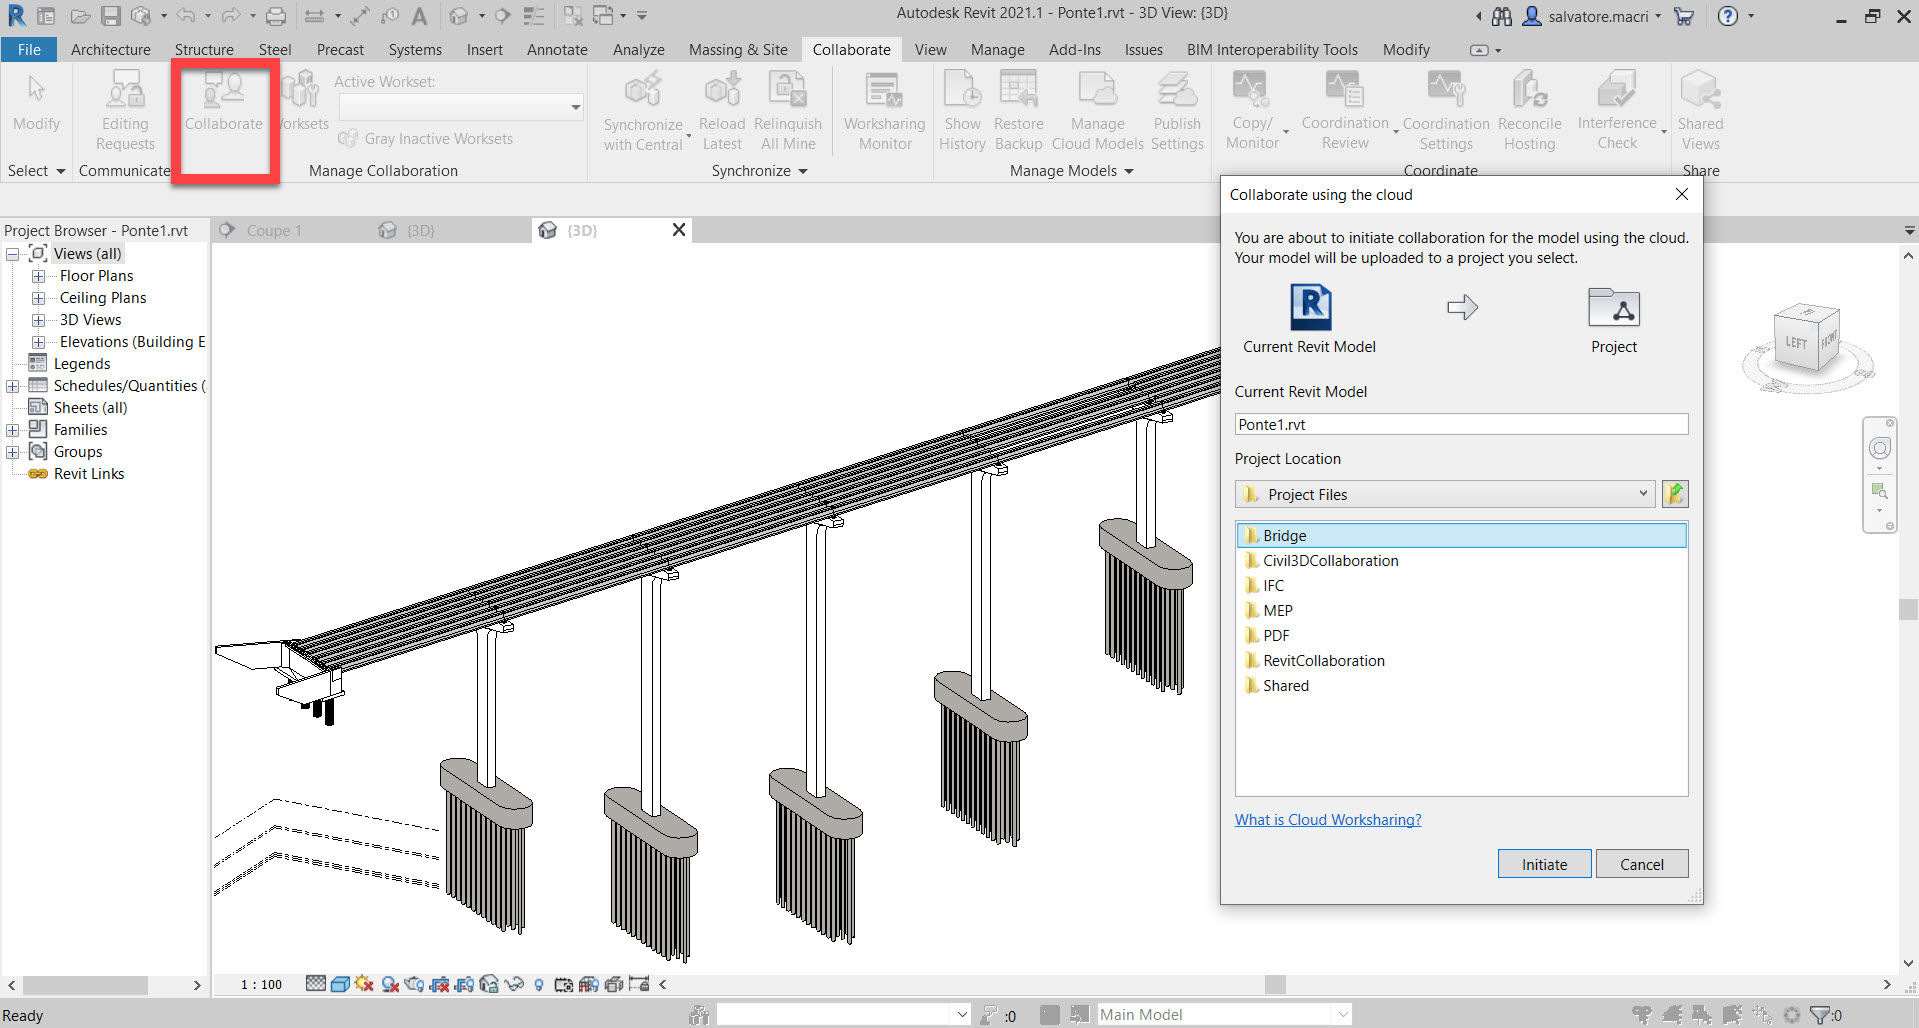Open Detail Level in view control bar
Viewport: 1919px width, 1028px height.
[315, 984]
